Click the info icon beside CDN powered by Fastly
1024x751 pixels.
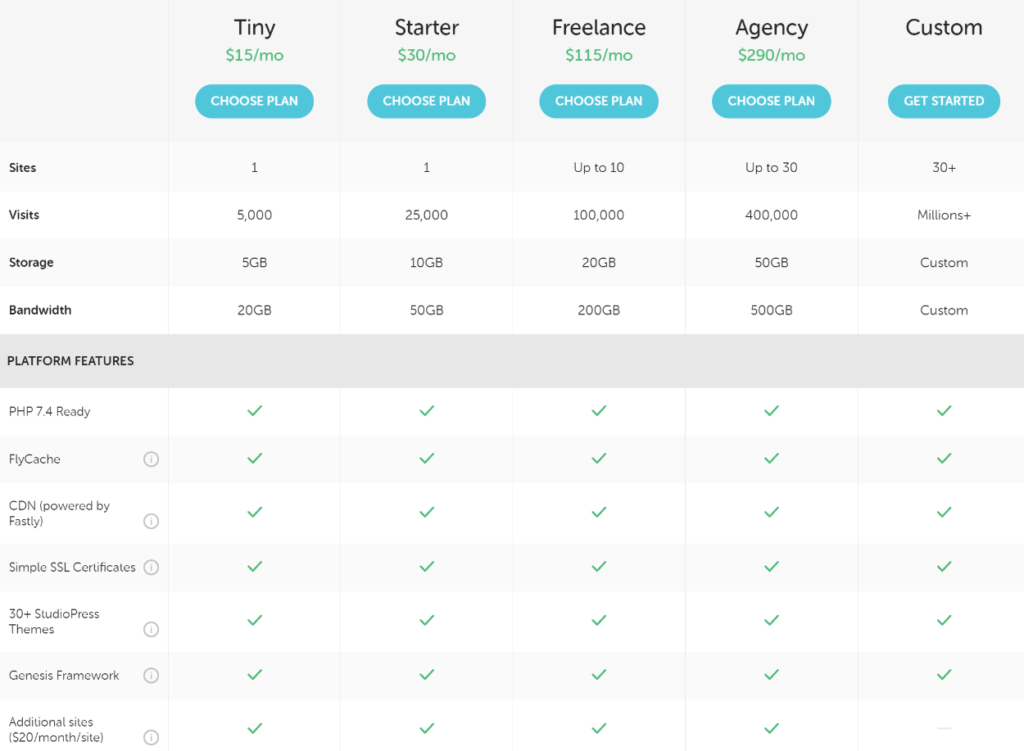pos(151,521)
